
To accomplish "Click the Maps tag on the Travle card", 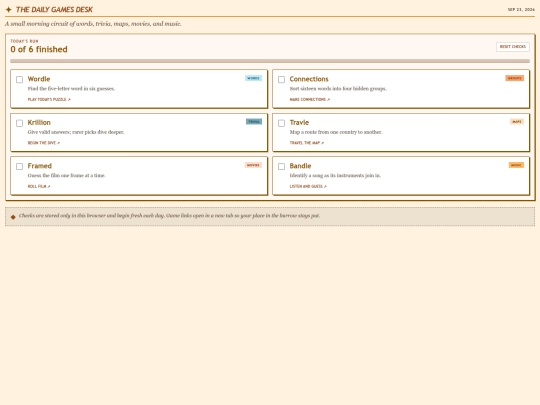I will 517,122.
